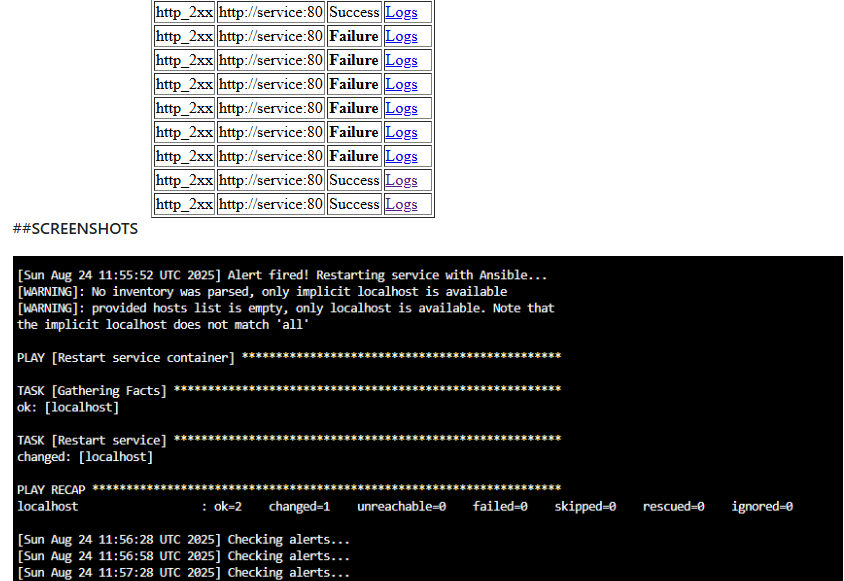Open Logs for the fourth Failure row
The height and width of the screenshot is (581, 844).
coord(401,108)
